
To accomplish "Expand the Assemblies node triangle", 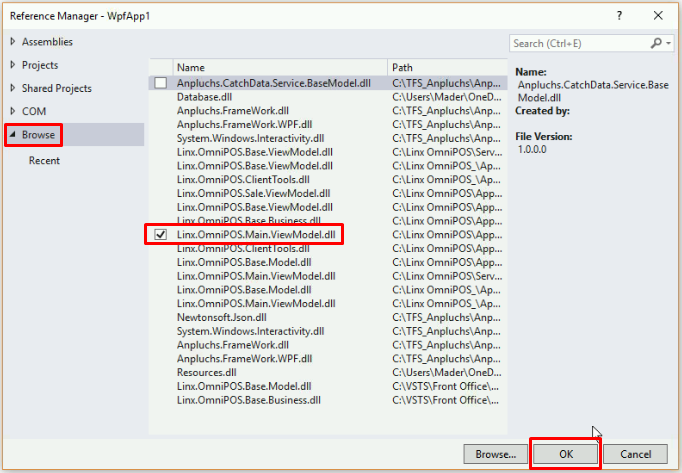I will [13, 41].
